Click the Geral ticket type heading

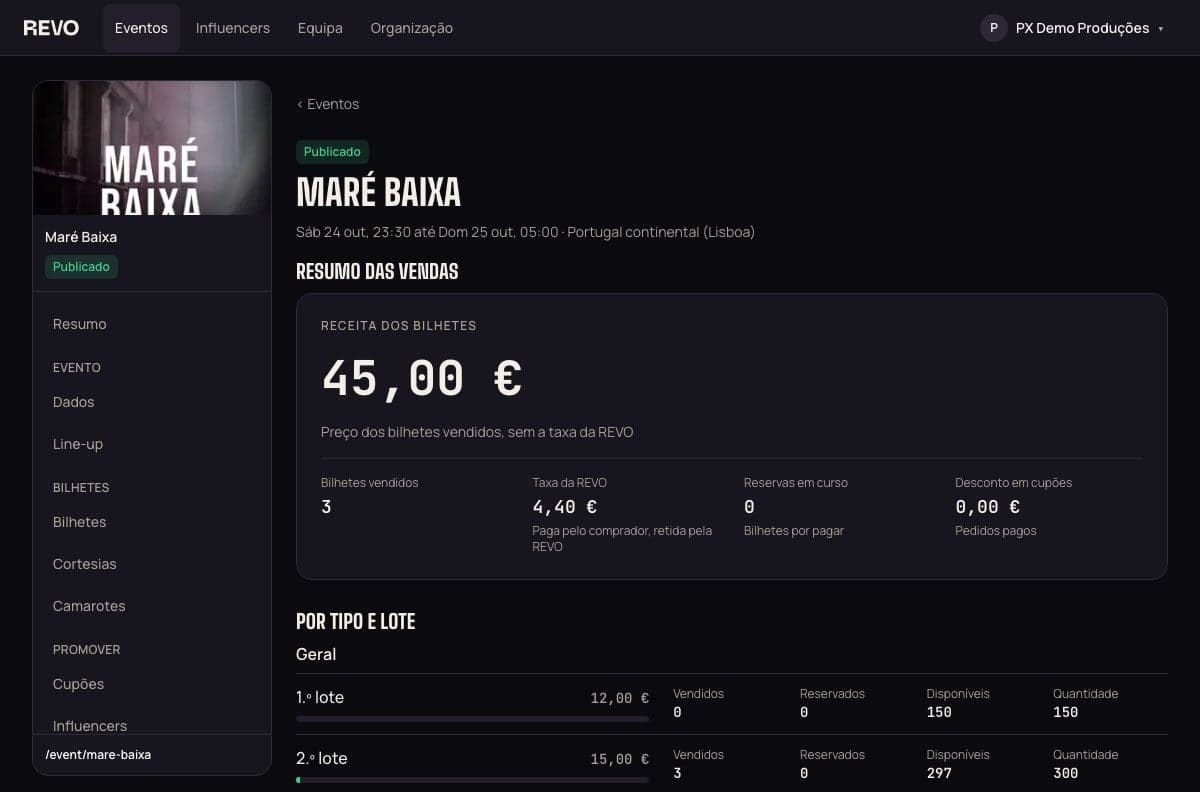[316, 654]
